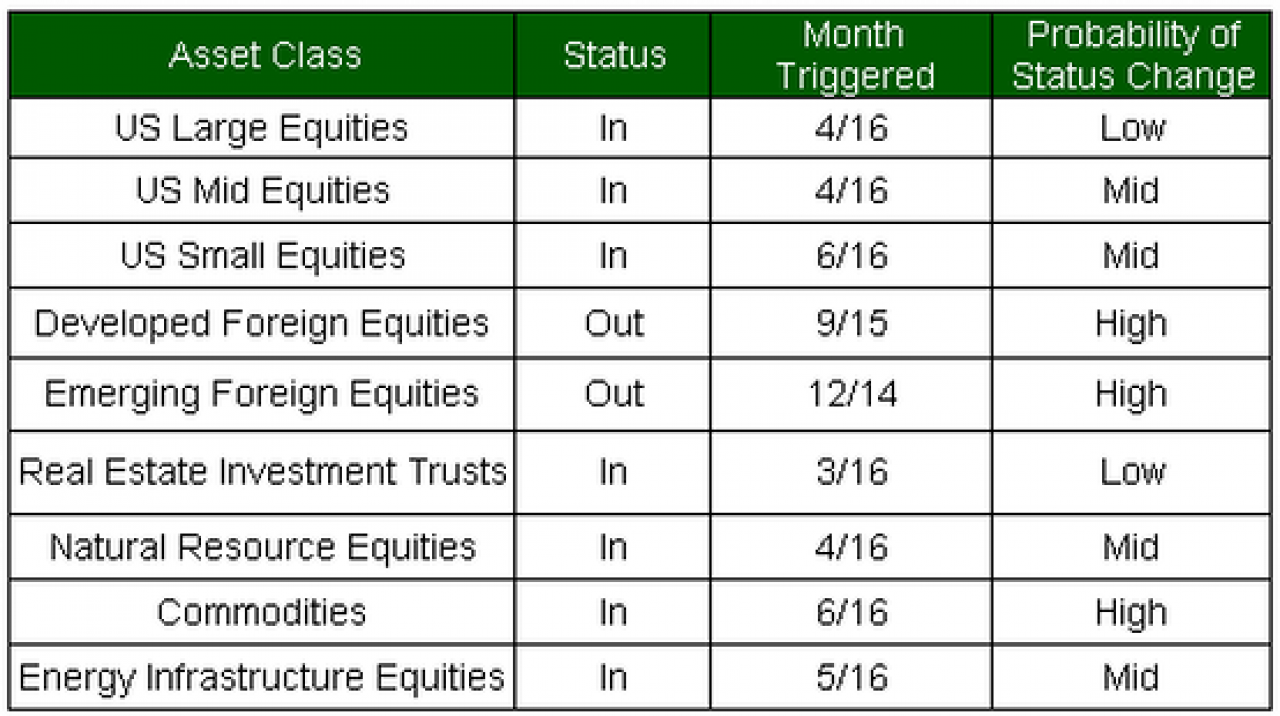Select the US Large Equities cell
Screen dimensions: 1280x716
tap(262, 128)
